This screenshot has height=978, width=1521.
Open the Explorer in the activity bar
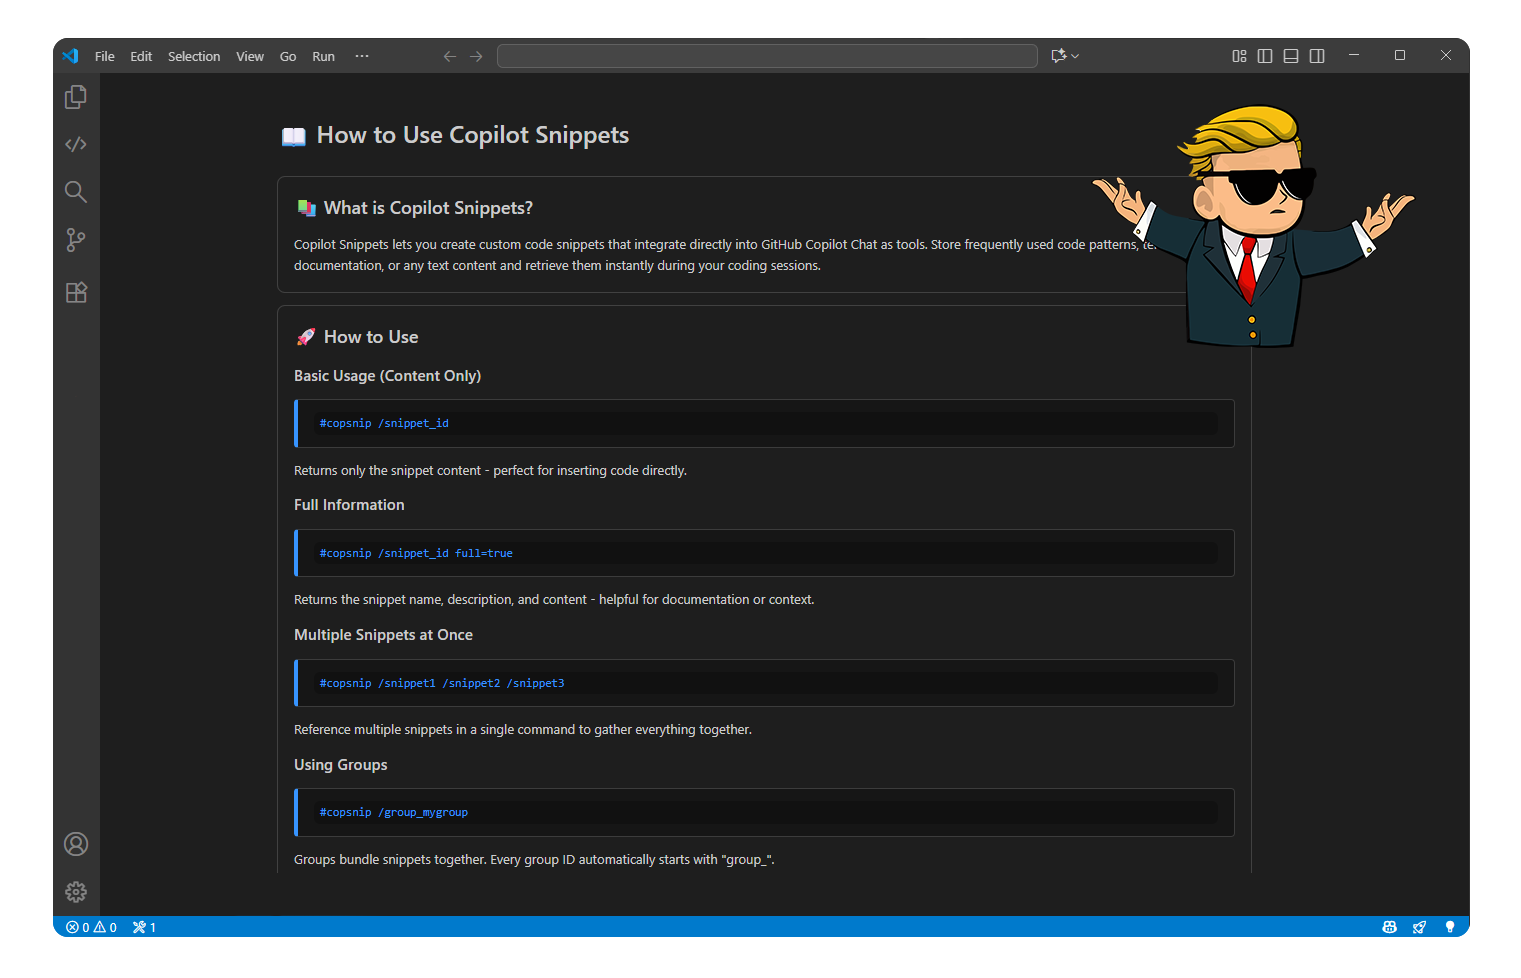pos(75,96)
